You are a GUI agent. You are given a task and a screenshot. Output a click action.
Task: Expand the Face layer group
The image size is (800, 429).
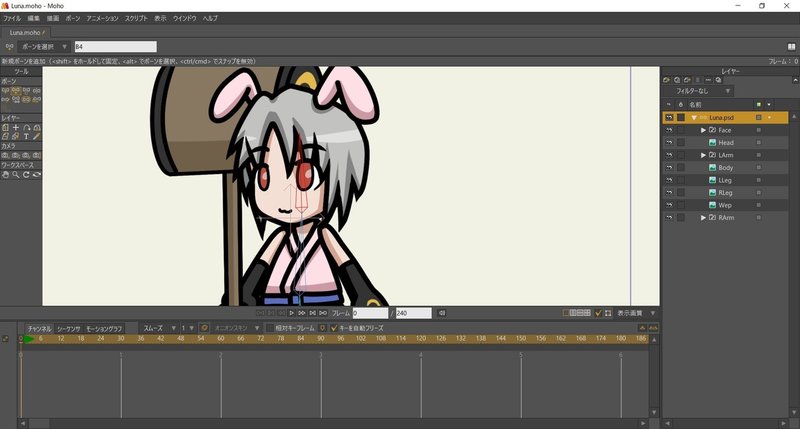coord(703,130)
